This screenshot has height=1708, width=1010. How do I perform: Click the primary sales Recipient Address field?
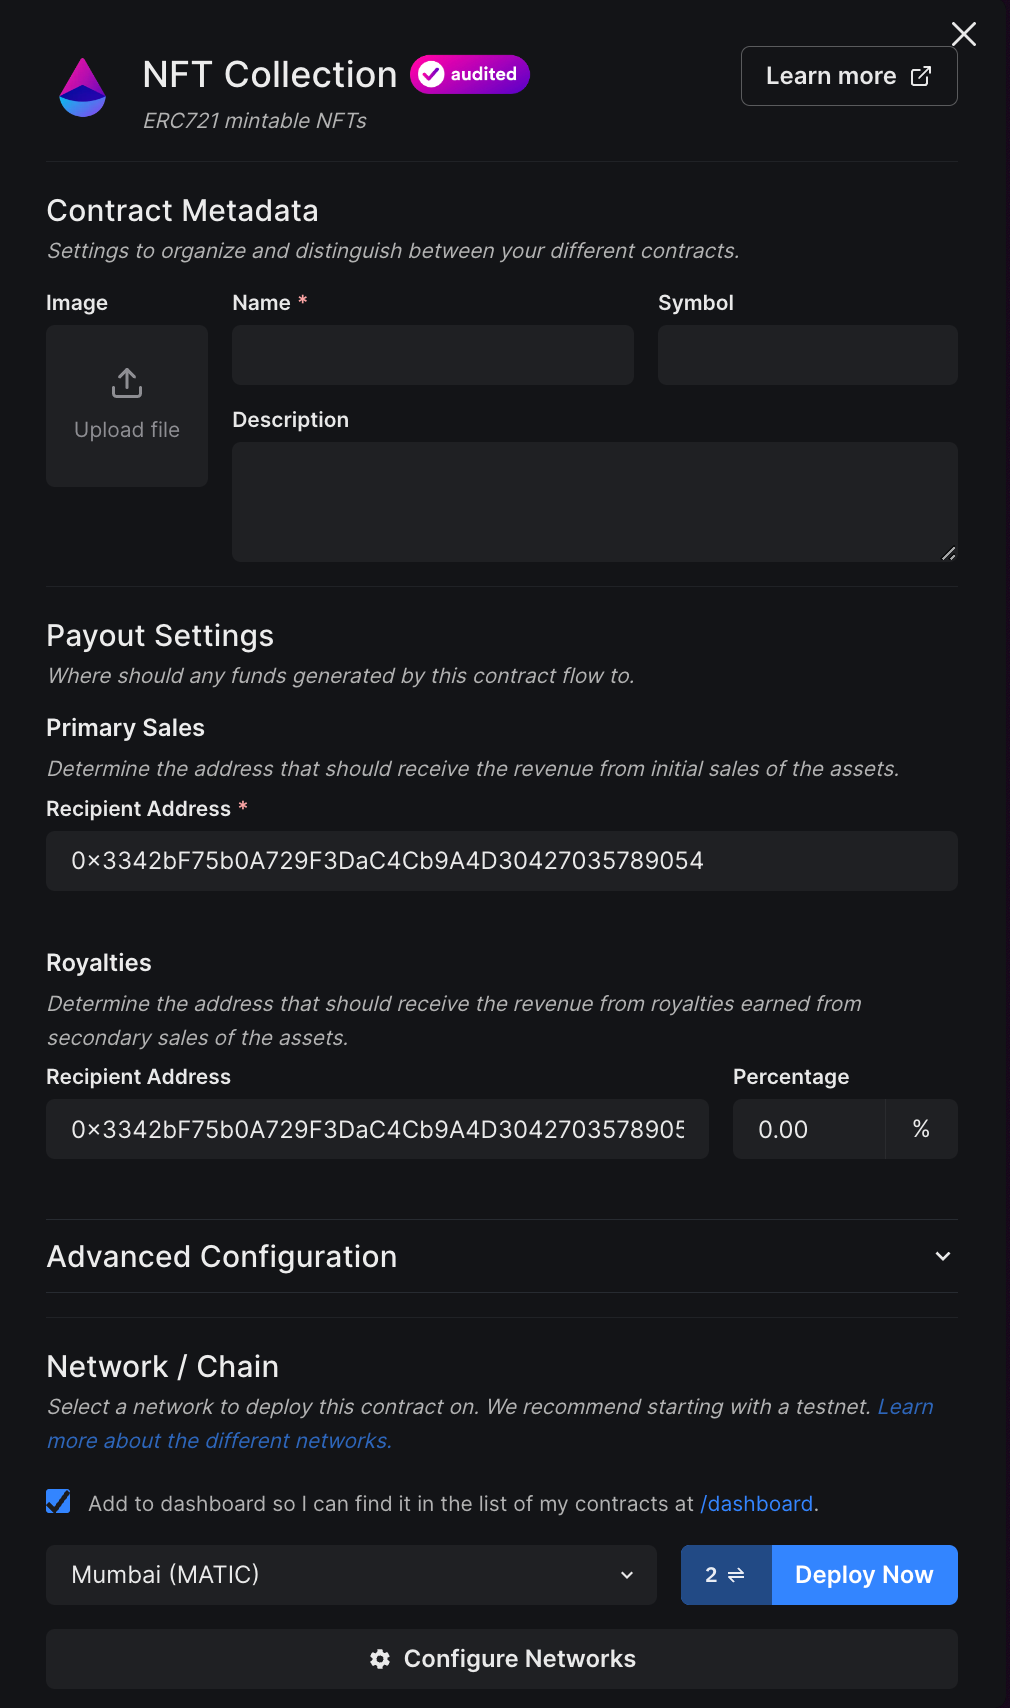[501, 860]
